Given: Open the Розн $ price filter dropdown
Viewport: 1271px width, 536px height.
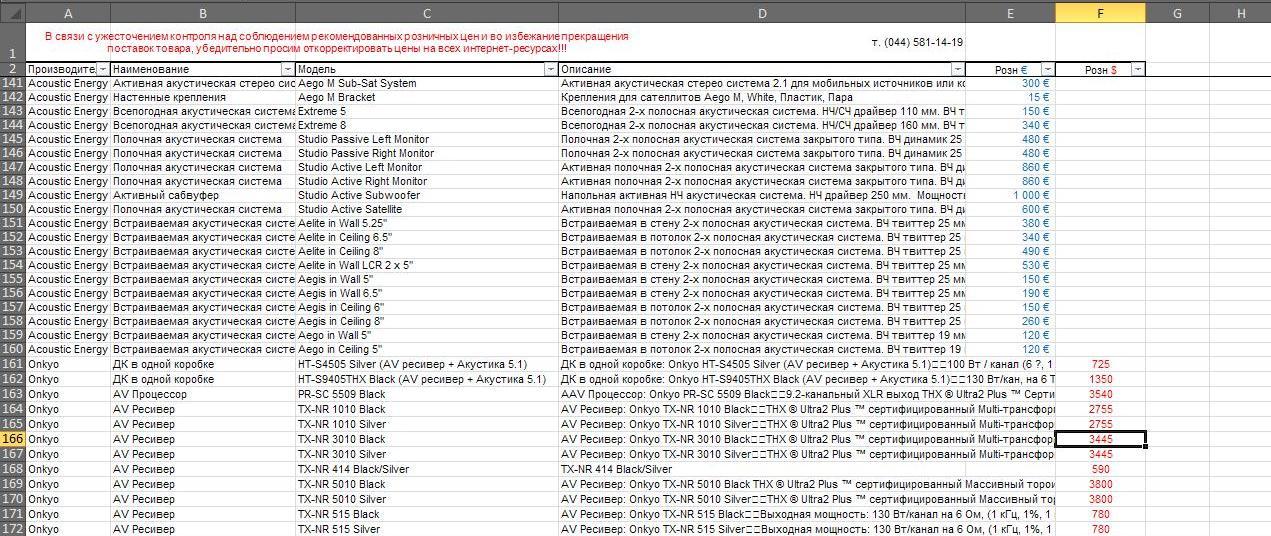Looking at the screenshot, I should [x=1138, y=70].
